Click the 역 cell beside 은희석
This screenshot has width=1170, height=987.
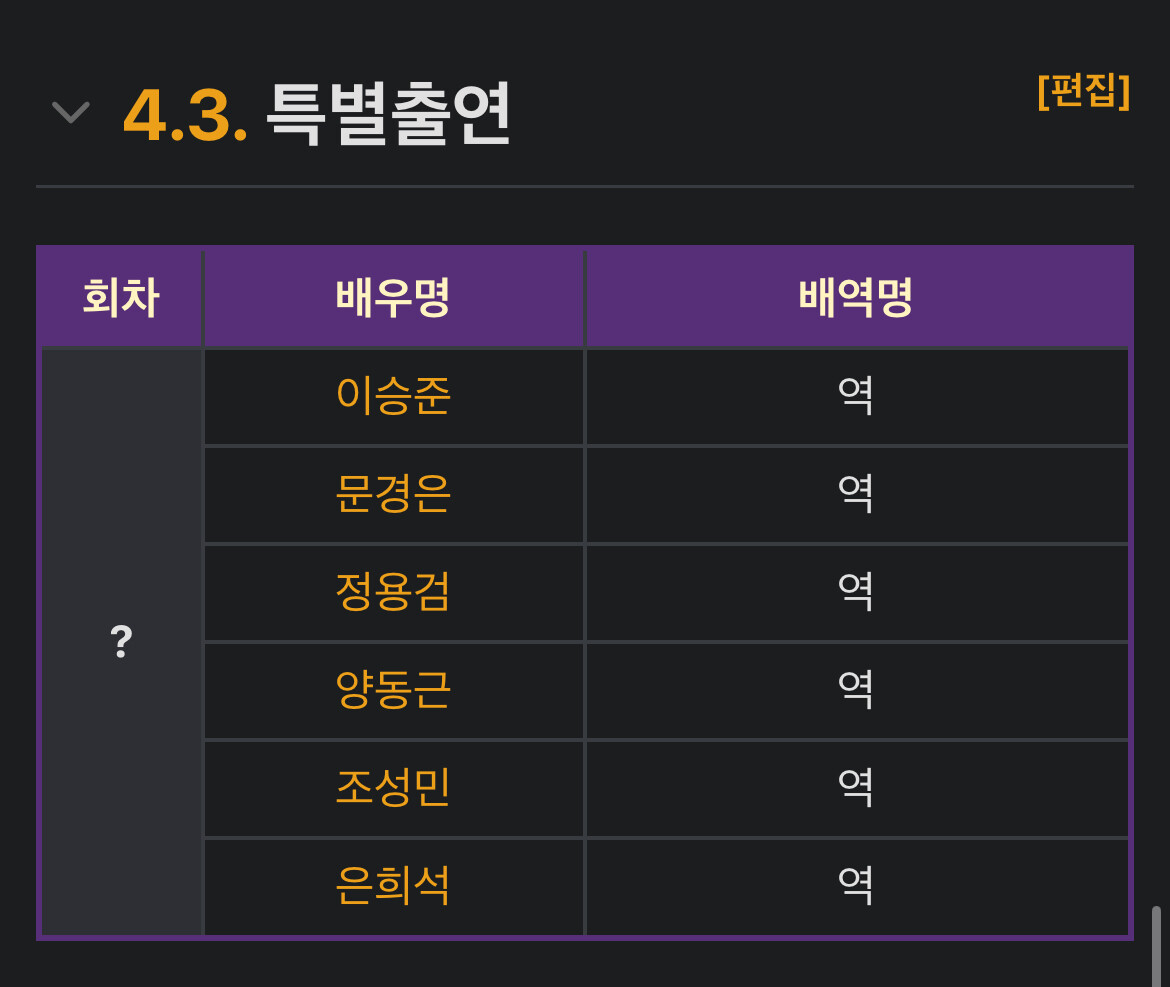856,886
